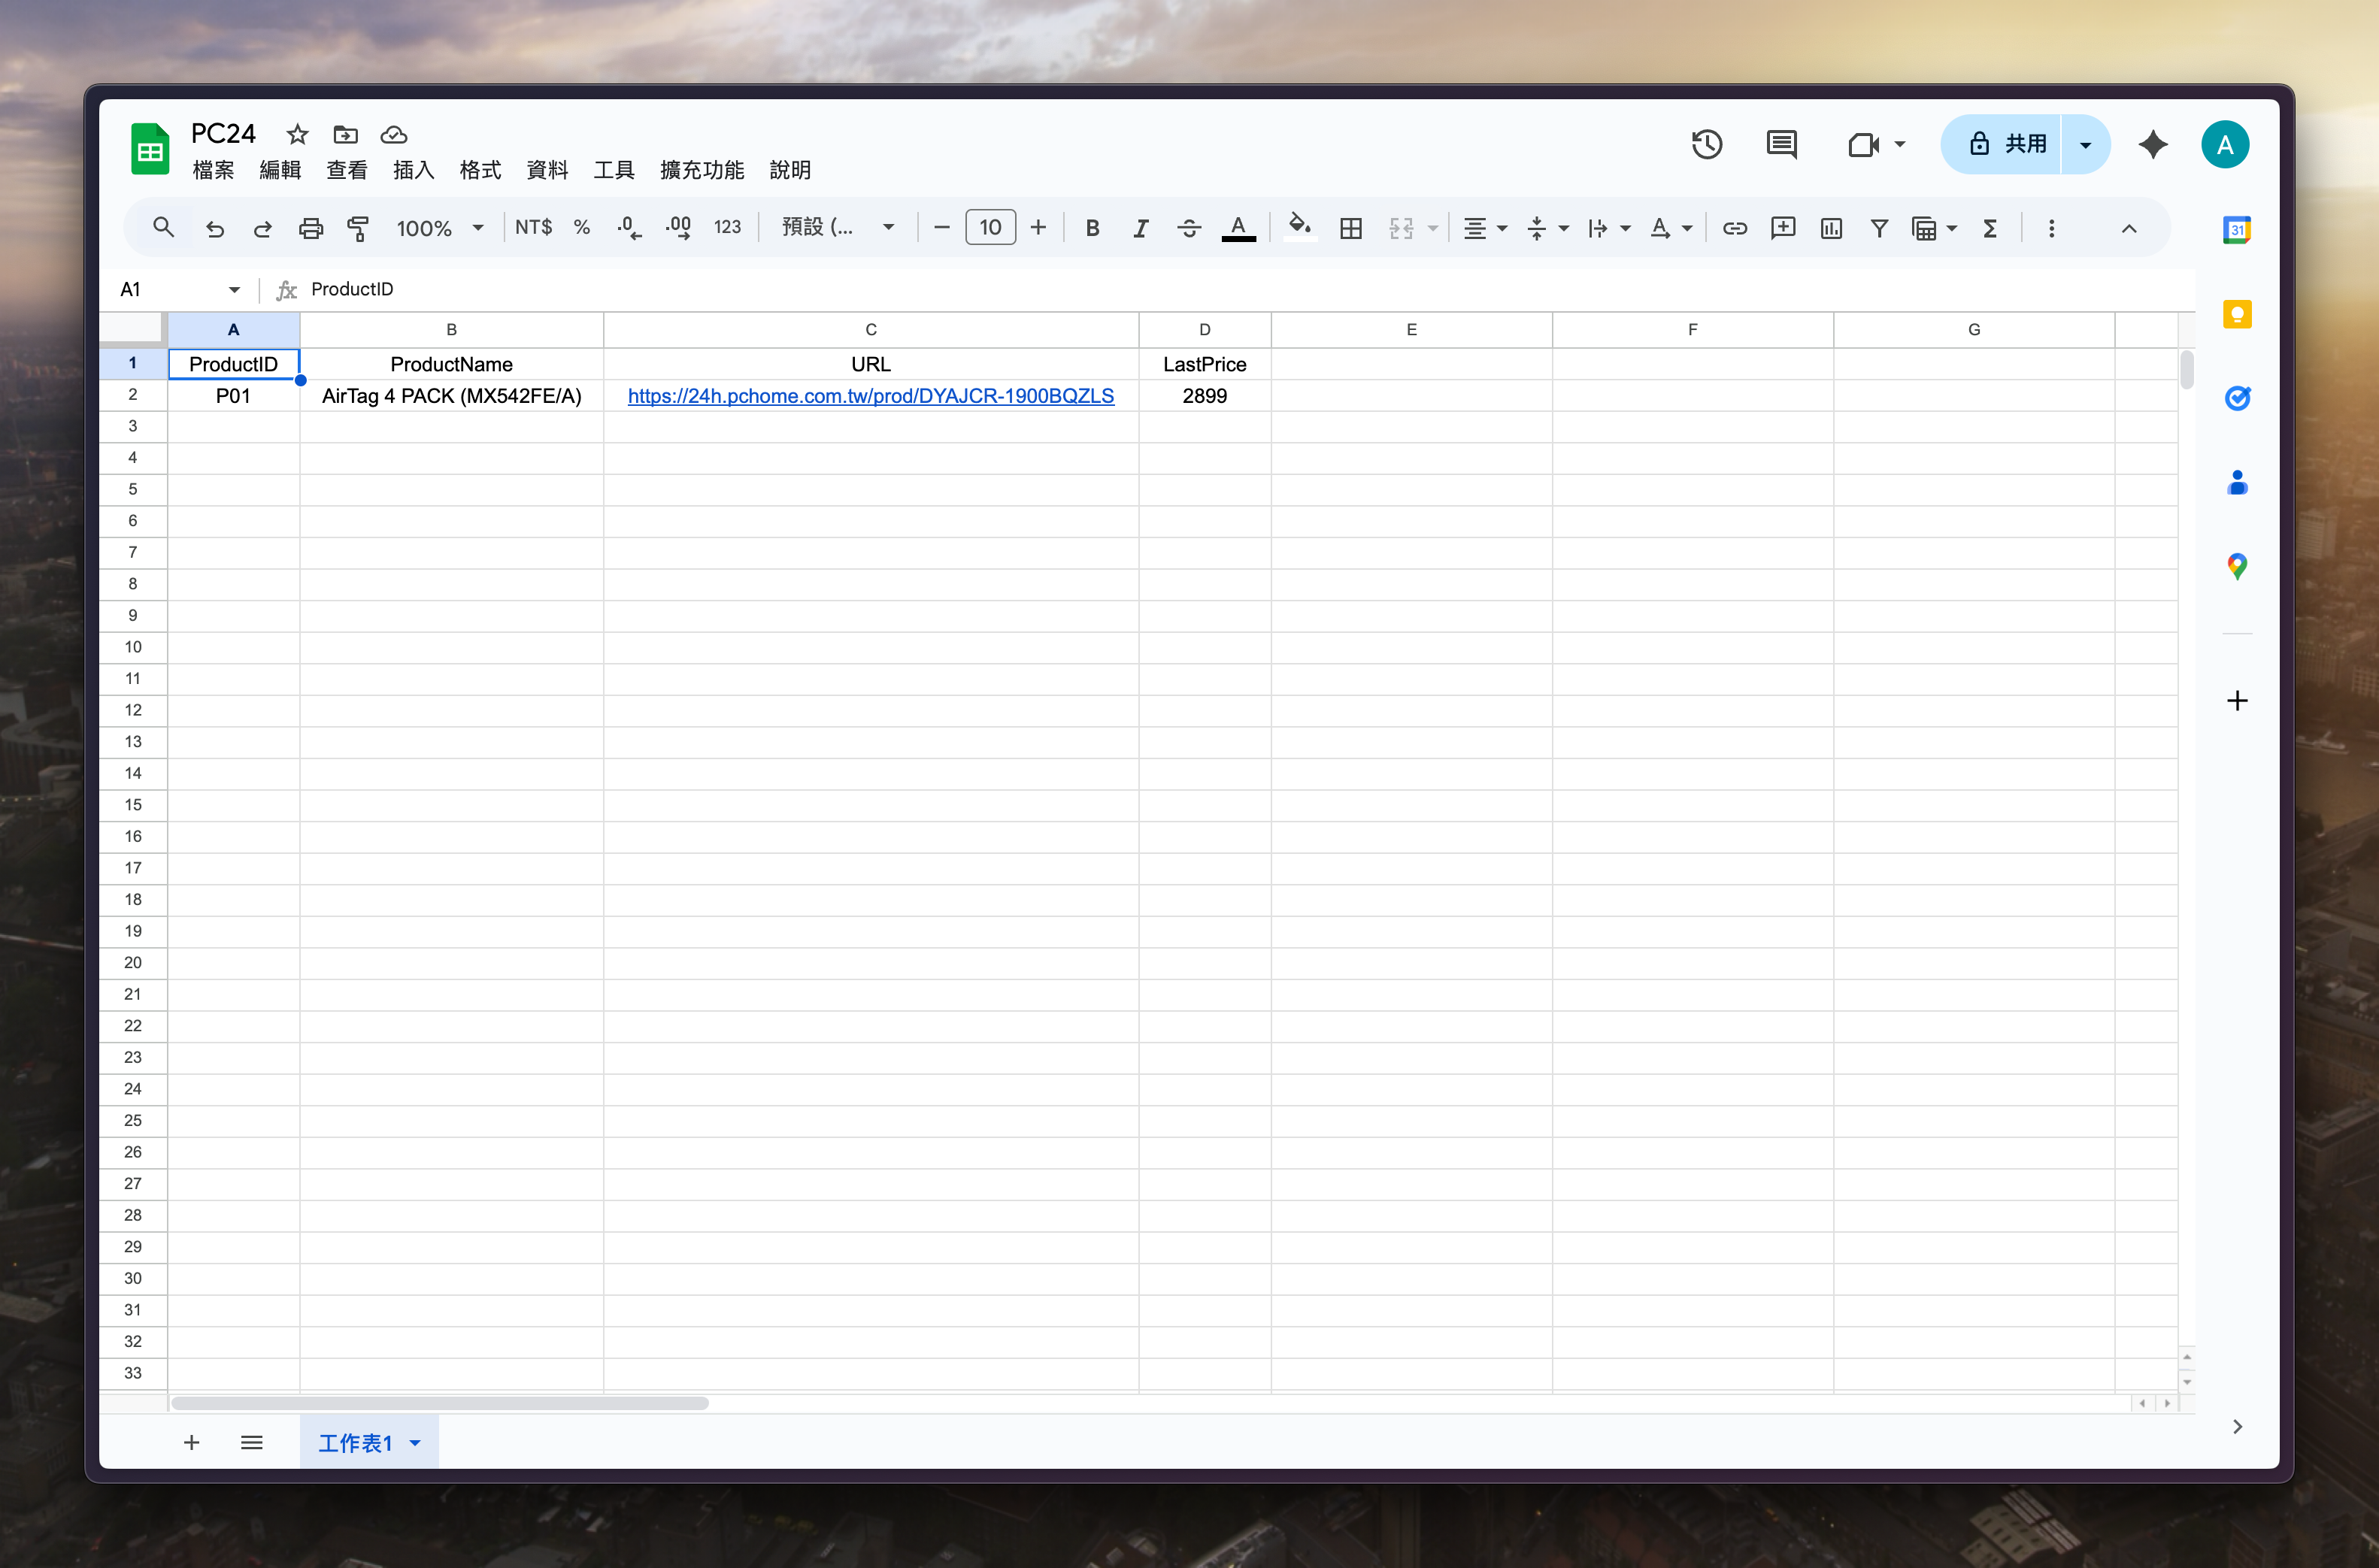Expand the font family dropdown
Screen dimensions: 2379x1568
(x=837, y=228)
